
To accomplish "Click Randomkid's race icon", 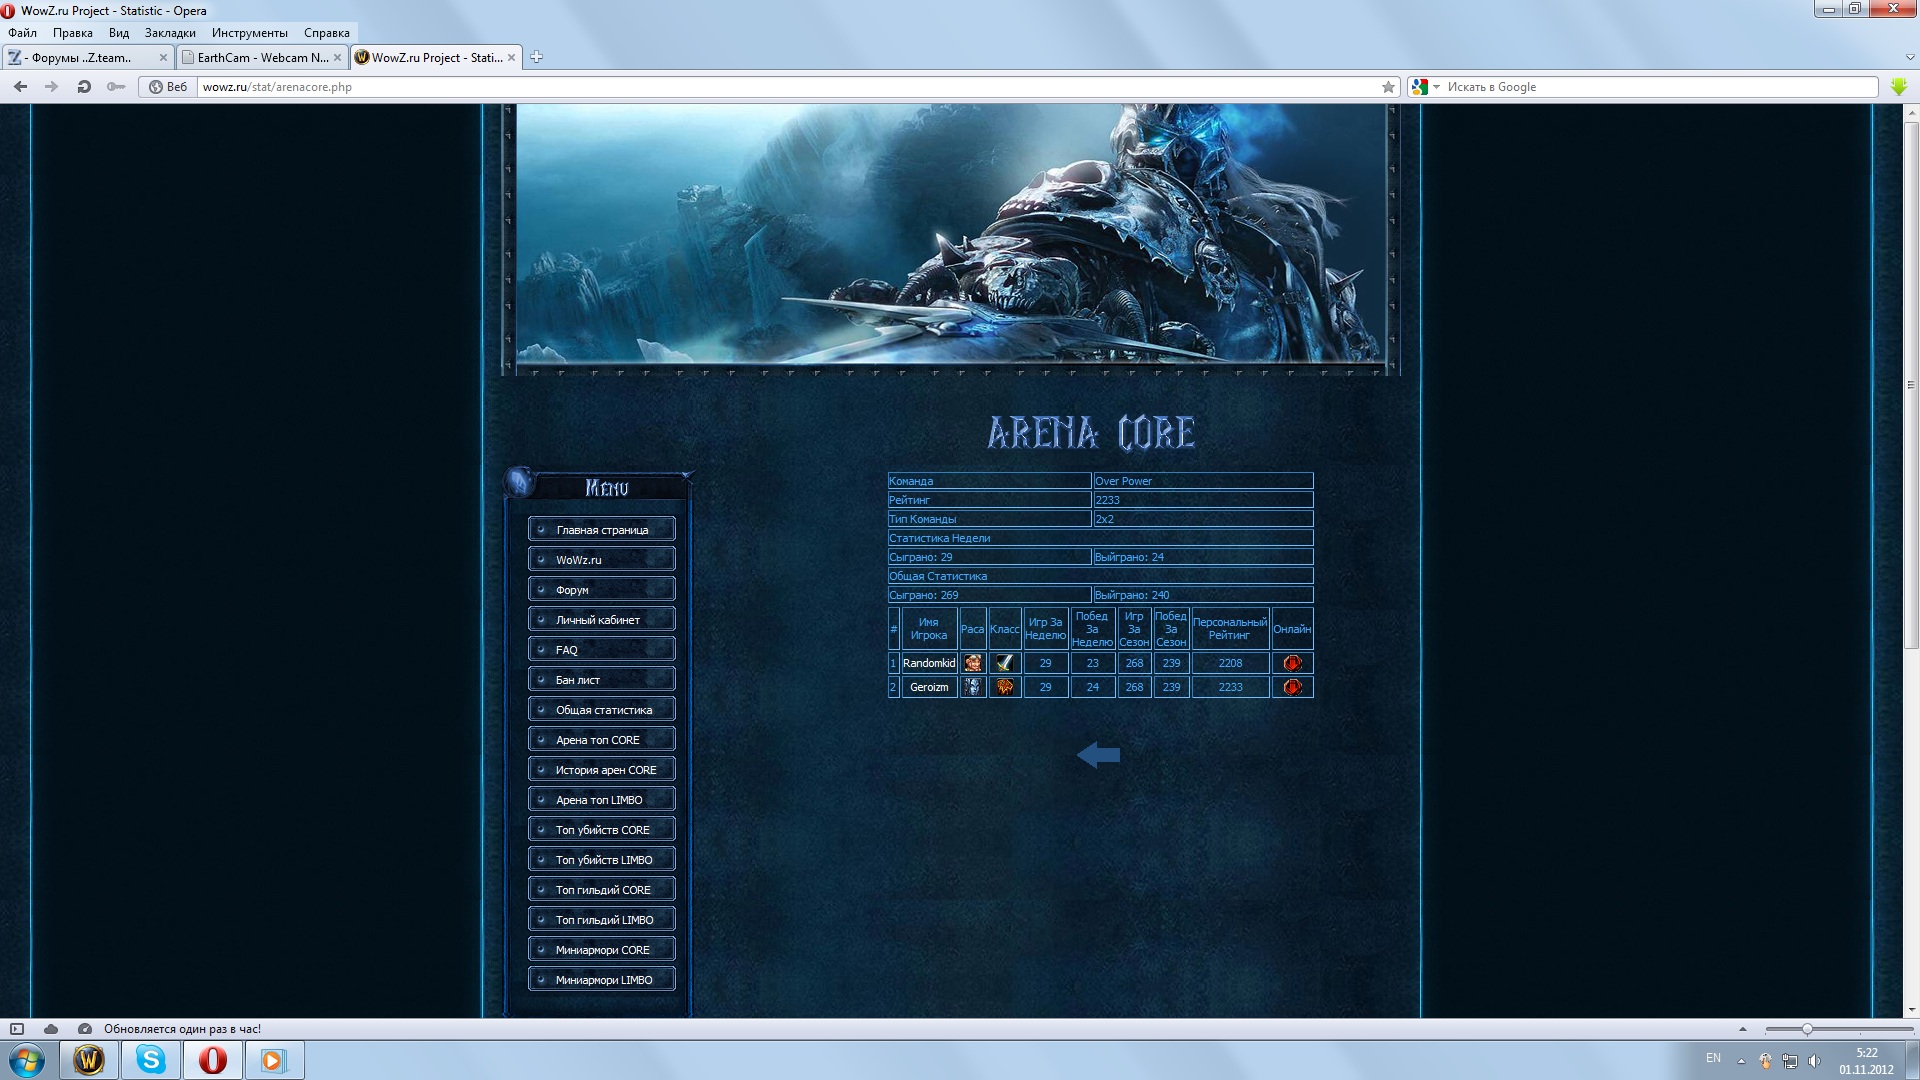I will click(x=972, y=663).
